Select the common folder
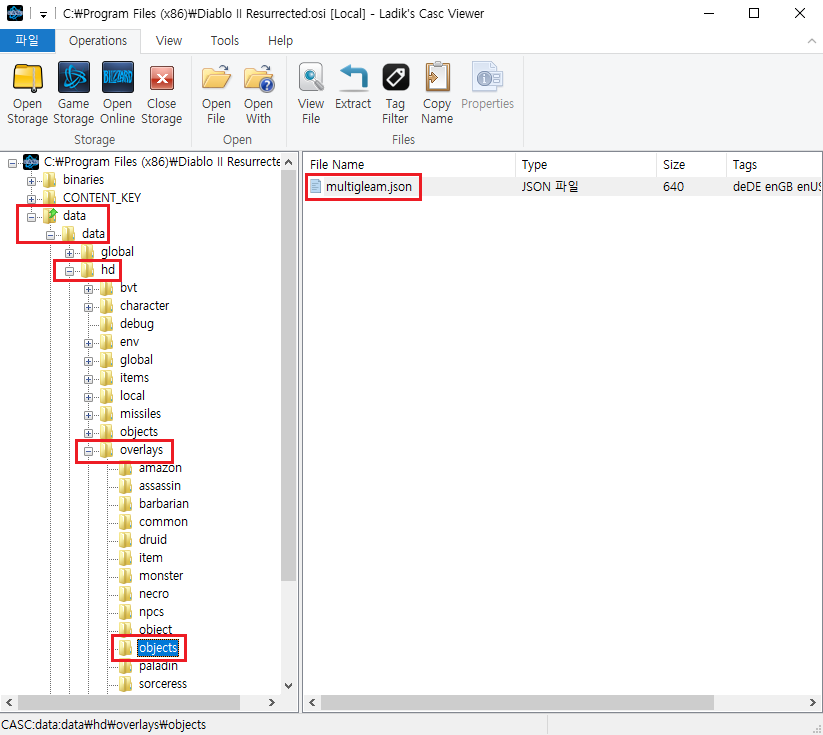Screen dimensions: 823x735 click(163, 522)
